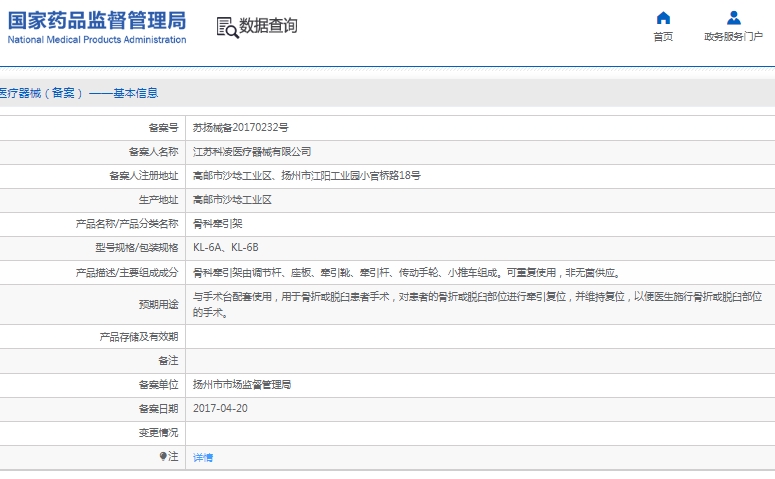775x479 pixels.
Task: Select filing unit 扬州市市场监督管理局
Action: tap(242, 385)
